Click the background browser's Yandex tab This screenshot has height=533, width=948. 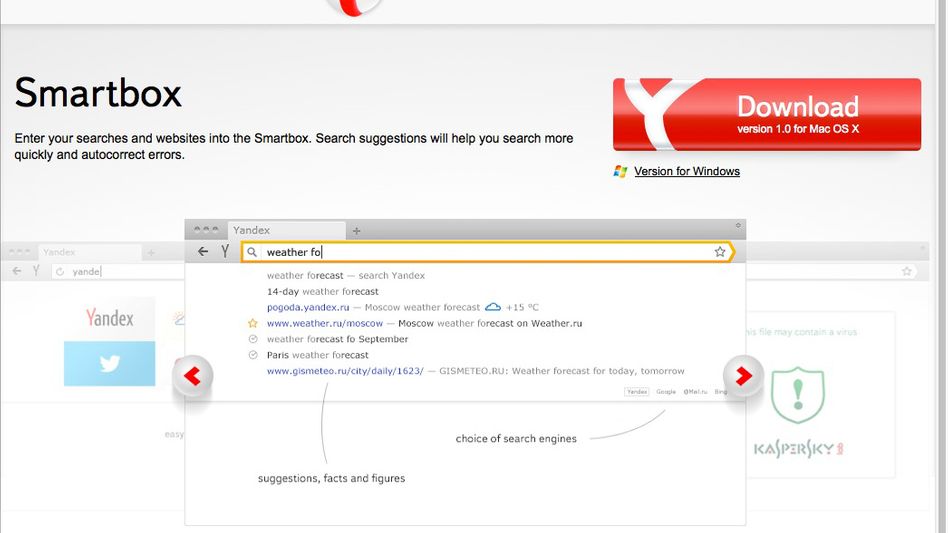pyautogui.click(x=91, y=252)
